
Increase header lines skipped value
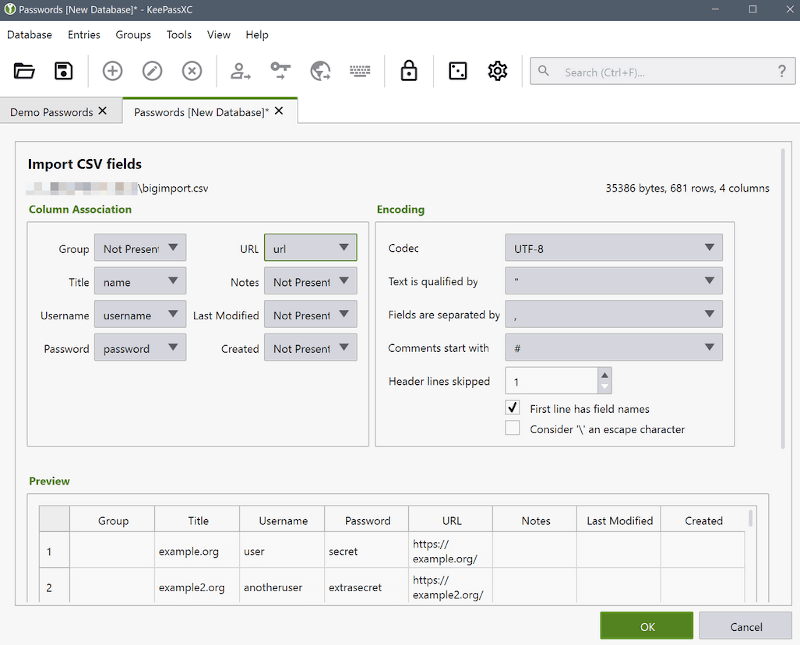(605, 375)
